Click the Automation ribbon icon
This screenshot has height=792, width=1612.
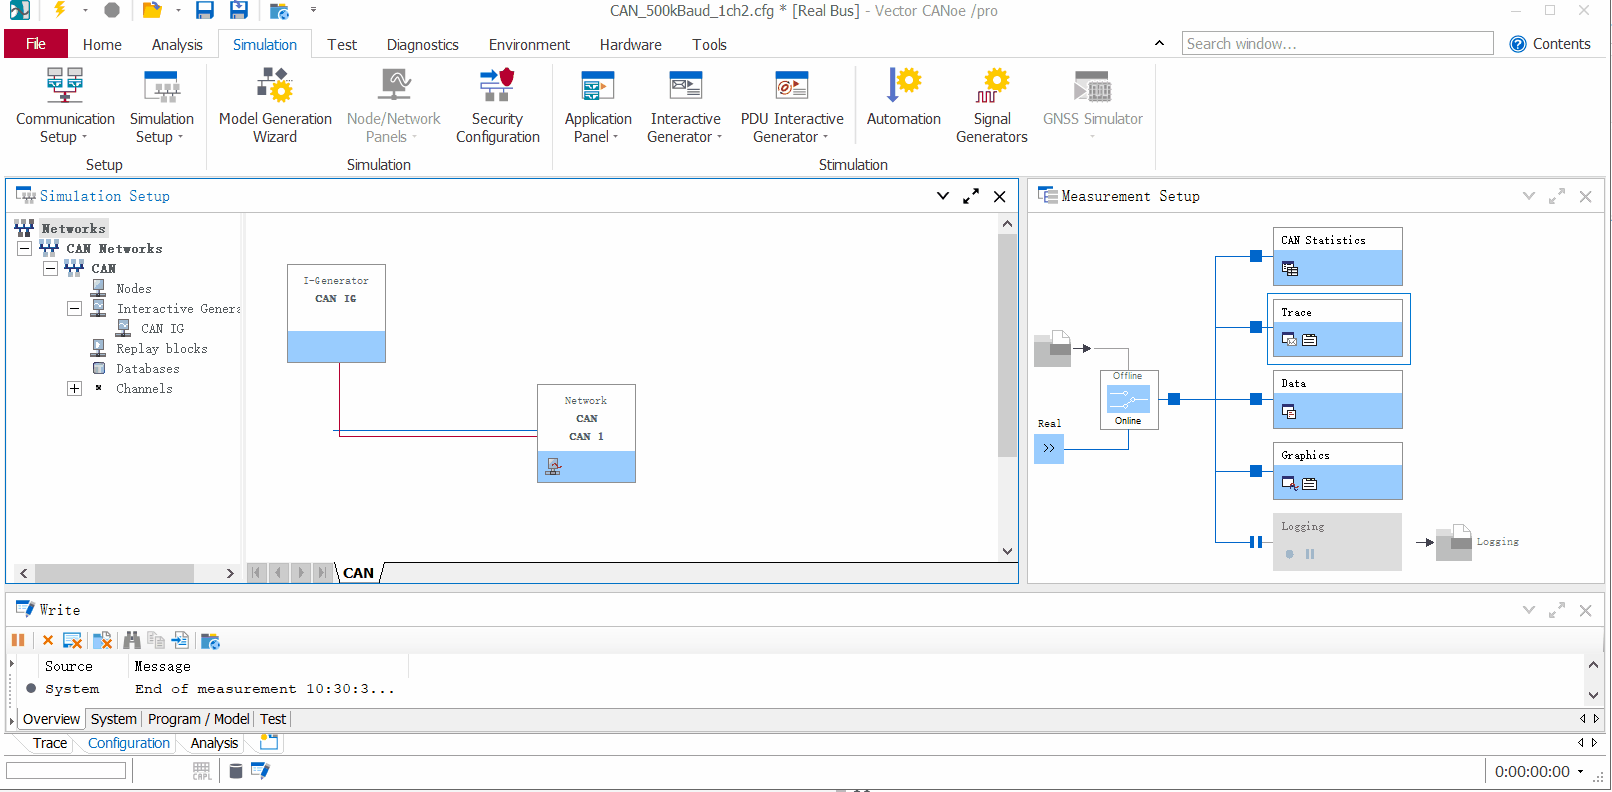coord(904,98)
